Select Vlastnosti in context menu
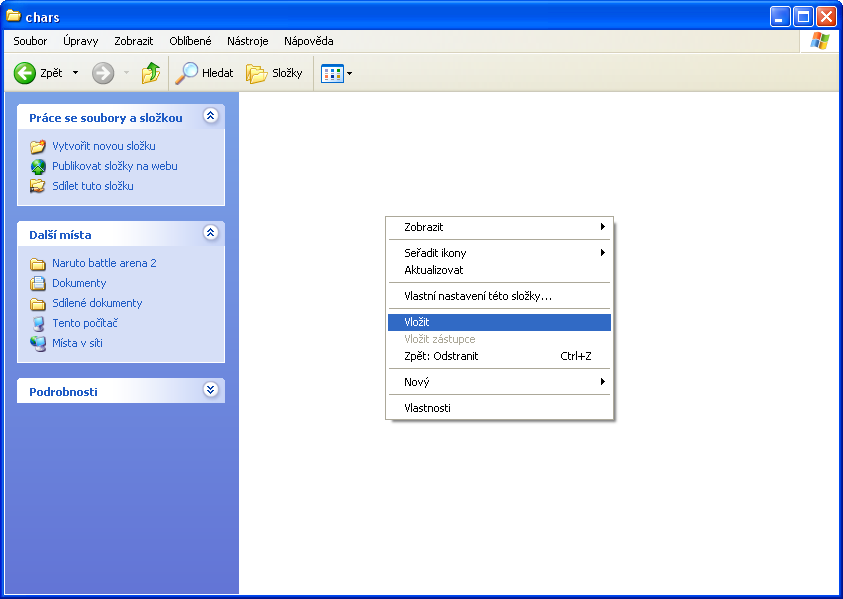Viewport: 843px width, 599px height. coord(499,408)
